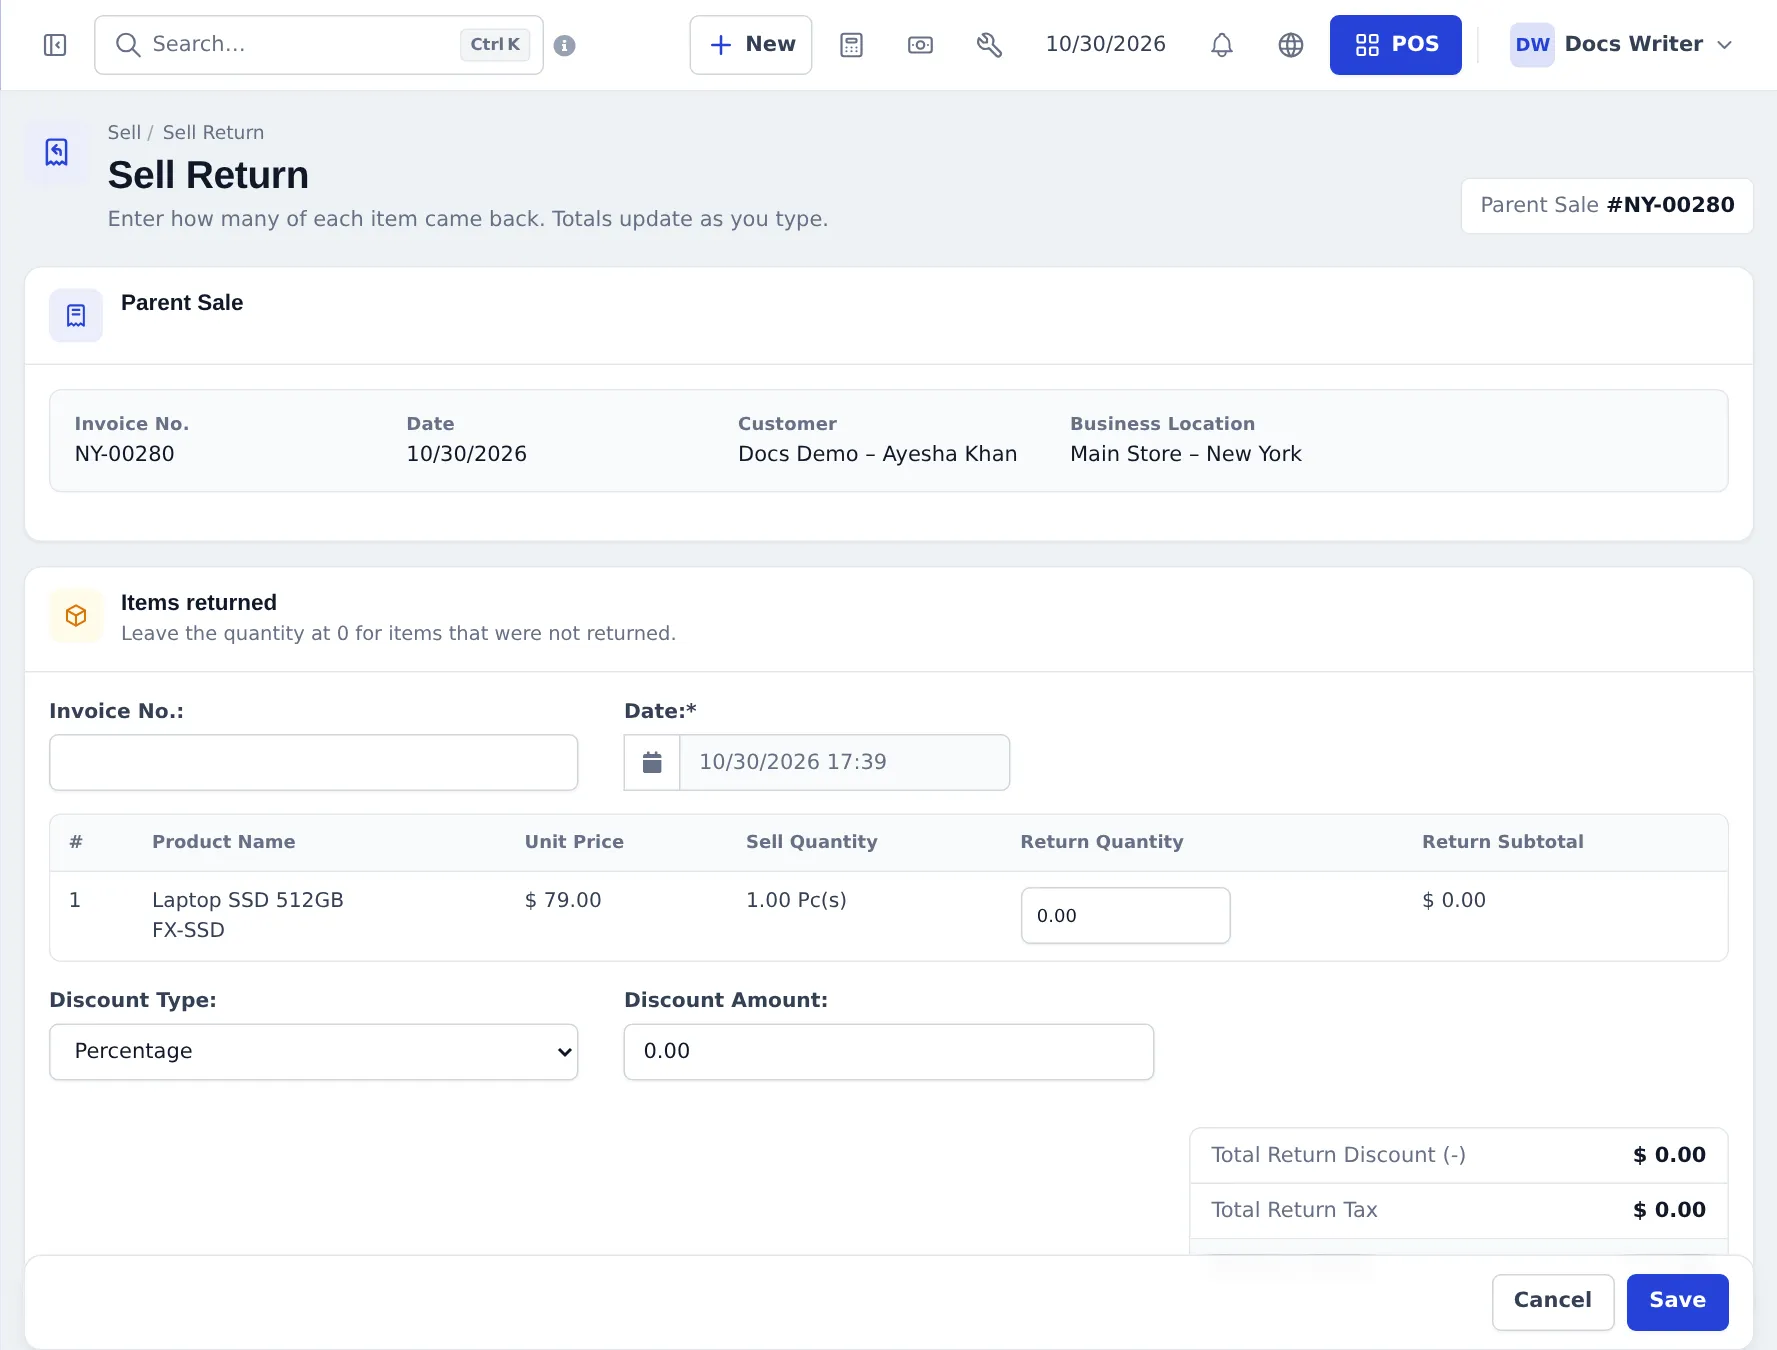Click the return date field

(844, 763)
